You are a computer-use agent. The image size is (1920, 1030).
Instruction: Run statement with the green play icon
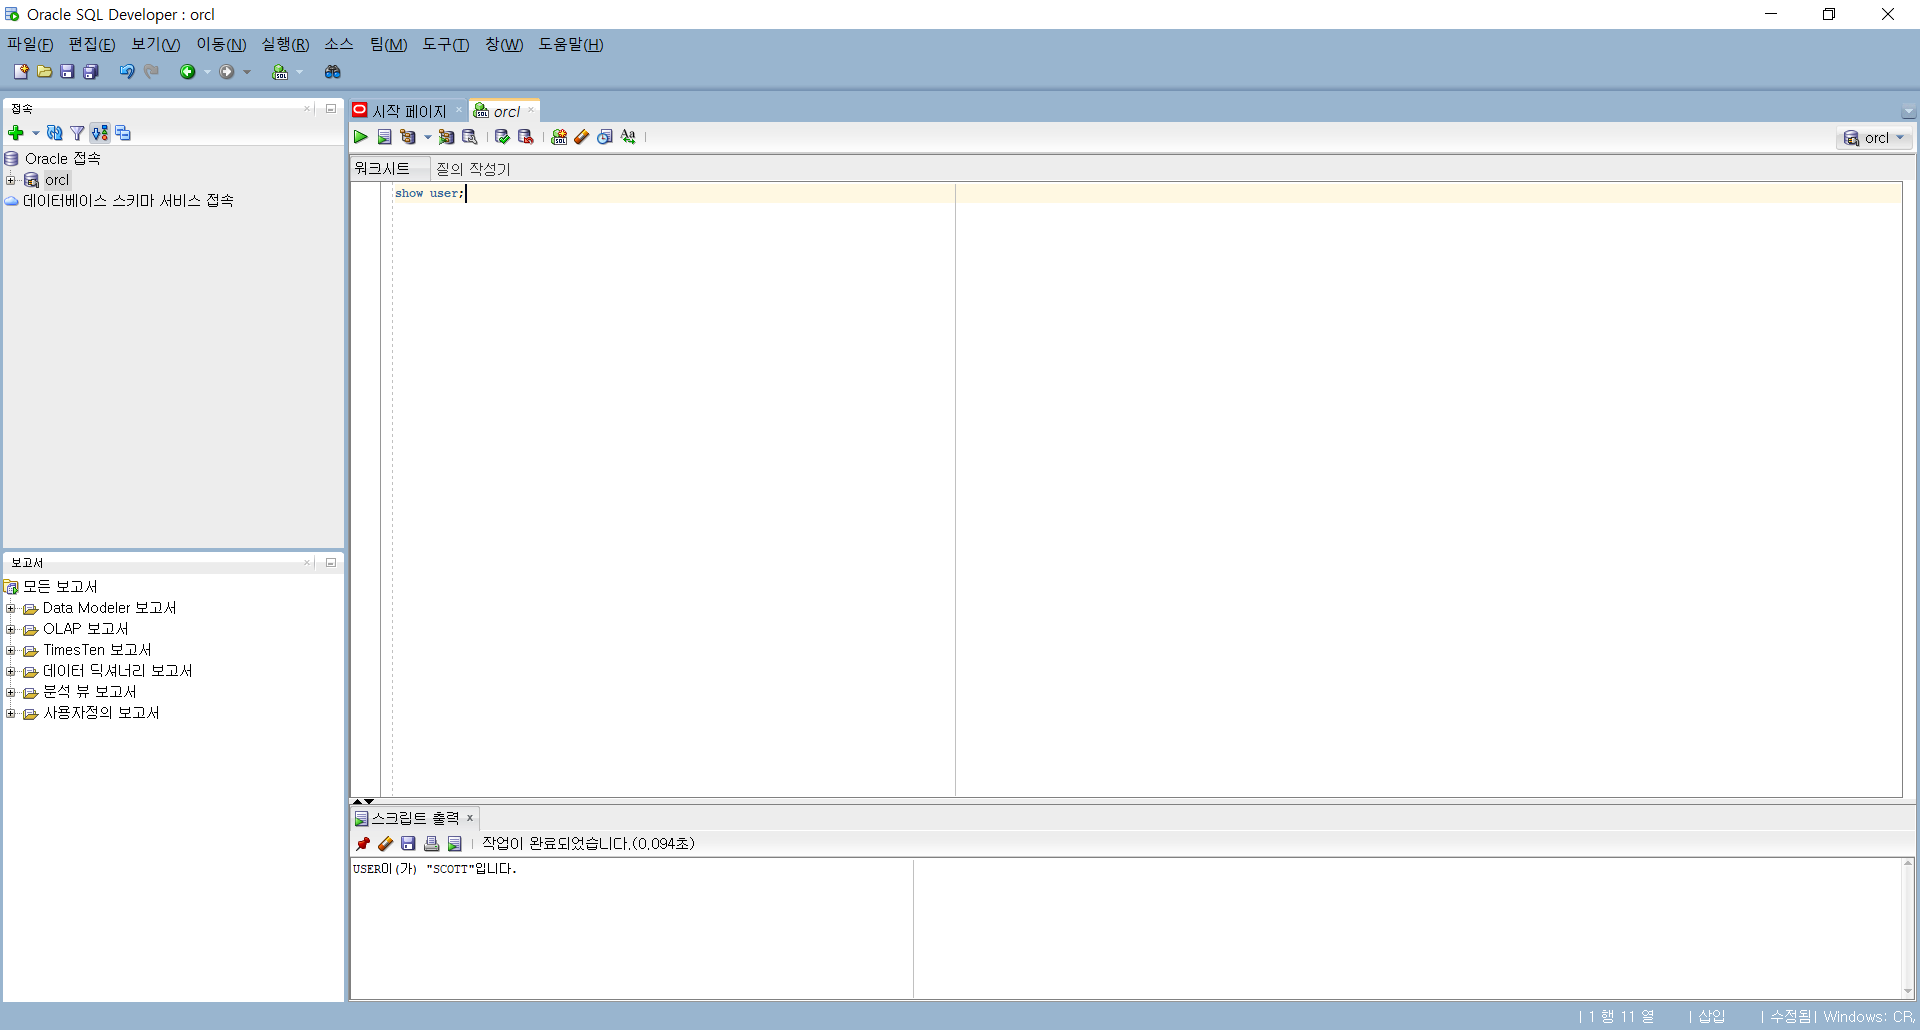click(x=361, y=137)
